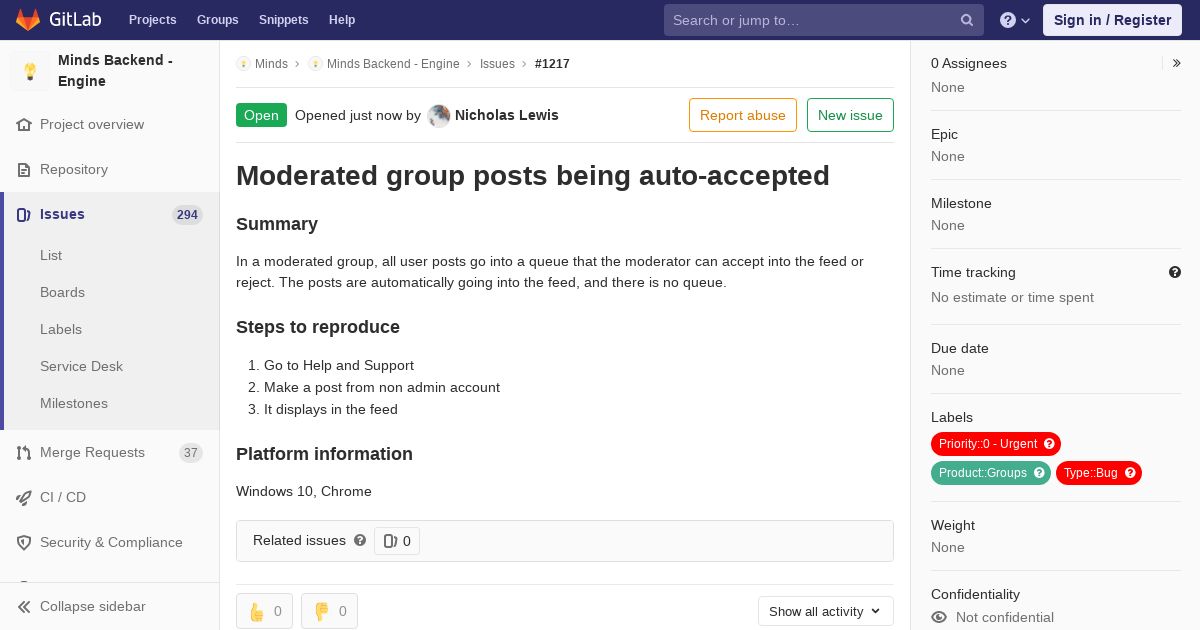Click the Issues count badge 294
The image size is (1200, 630).
point(187,215)
